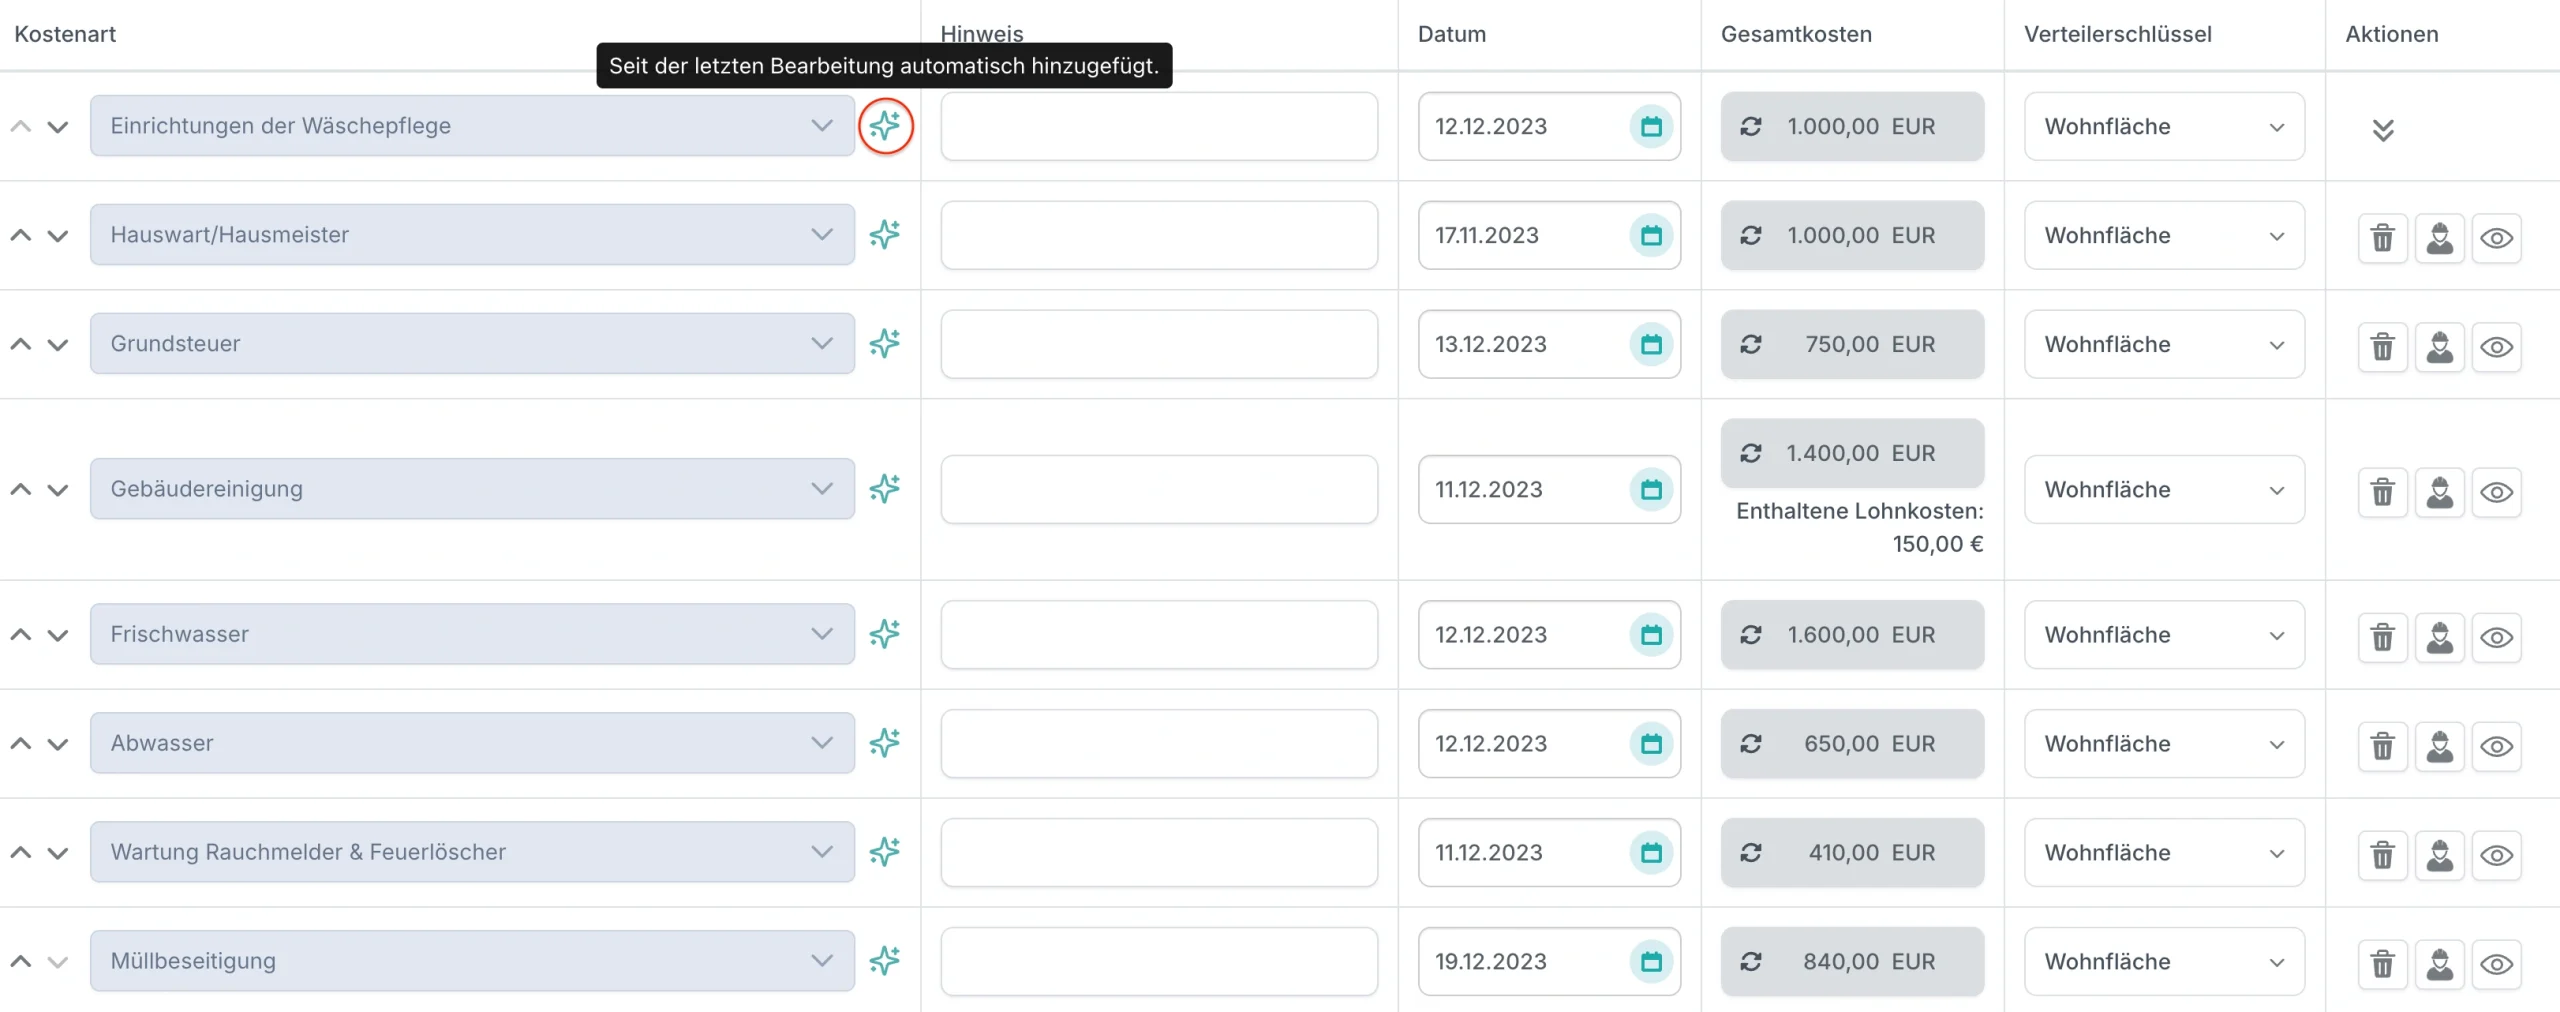2560x1012 pixels.
Task: Toggle visibility eye for Wartung Rauchmelder & Feuerlöscher
Action: pyautogui.click(x=2497, y=855)
